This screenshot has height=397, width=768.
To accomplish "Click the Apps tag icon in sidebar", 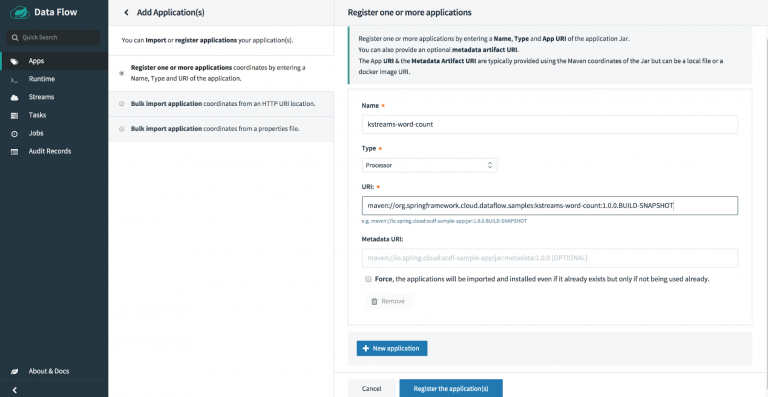I will (x=15, y=61).
